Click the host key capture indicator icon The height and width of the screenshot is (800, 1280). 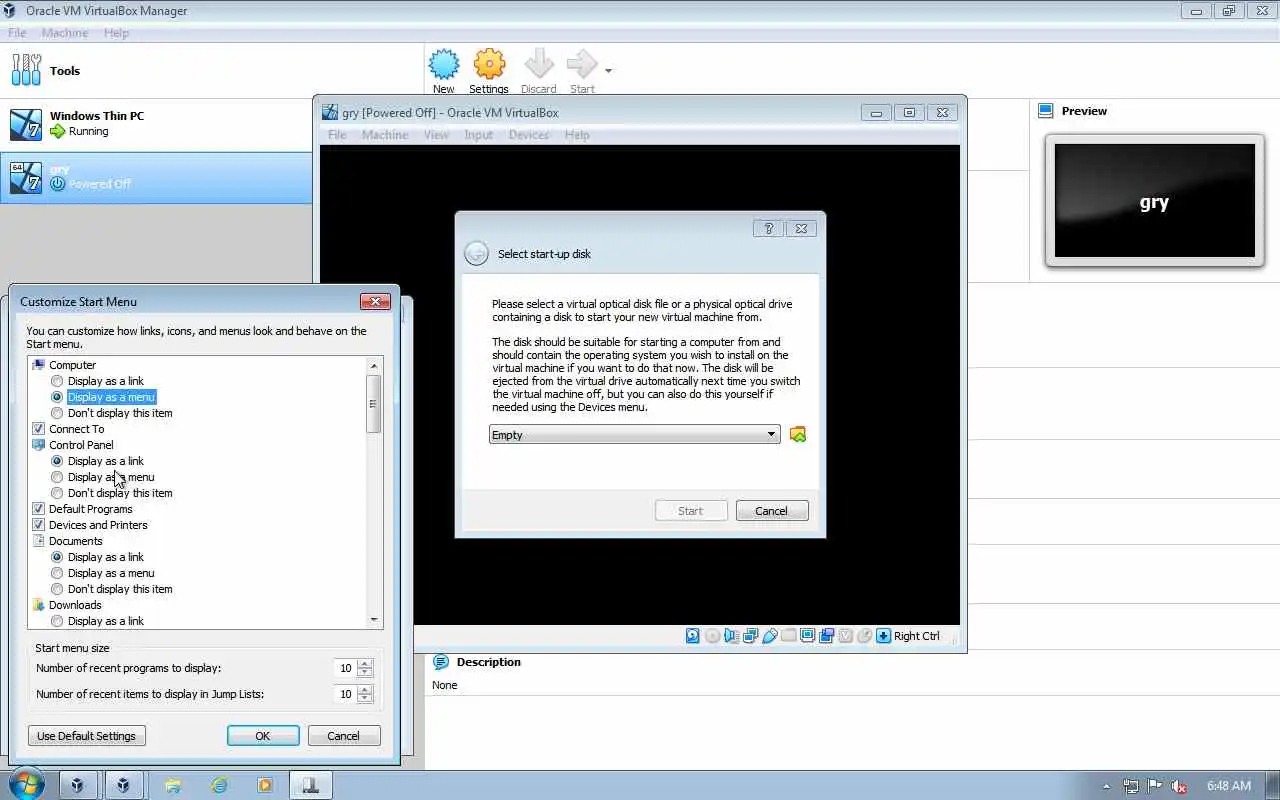coord(883,635)
